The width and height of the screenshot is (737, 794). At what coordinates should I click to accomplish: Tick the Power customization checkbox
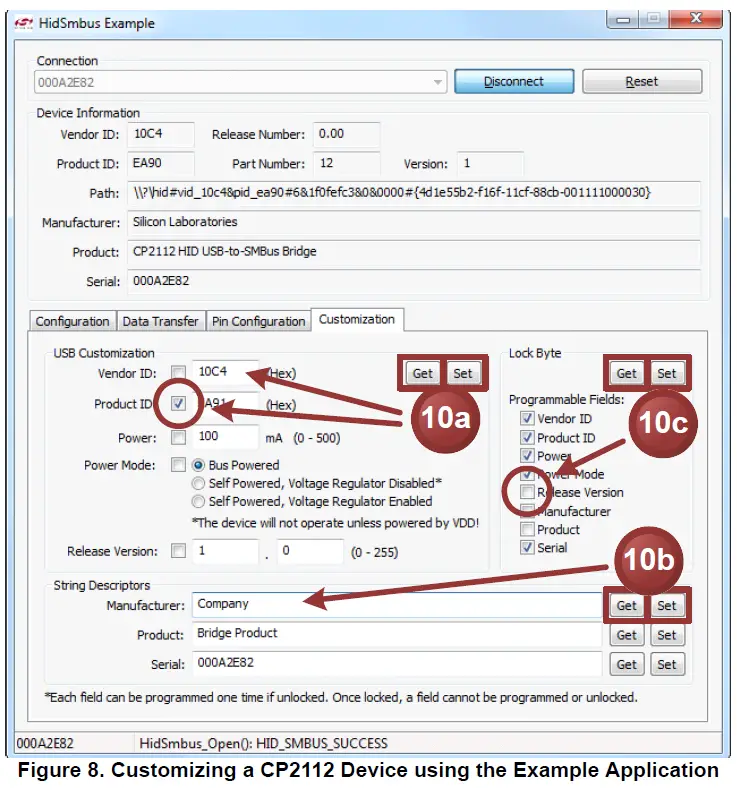[178, 438]
